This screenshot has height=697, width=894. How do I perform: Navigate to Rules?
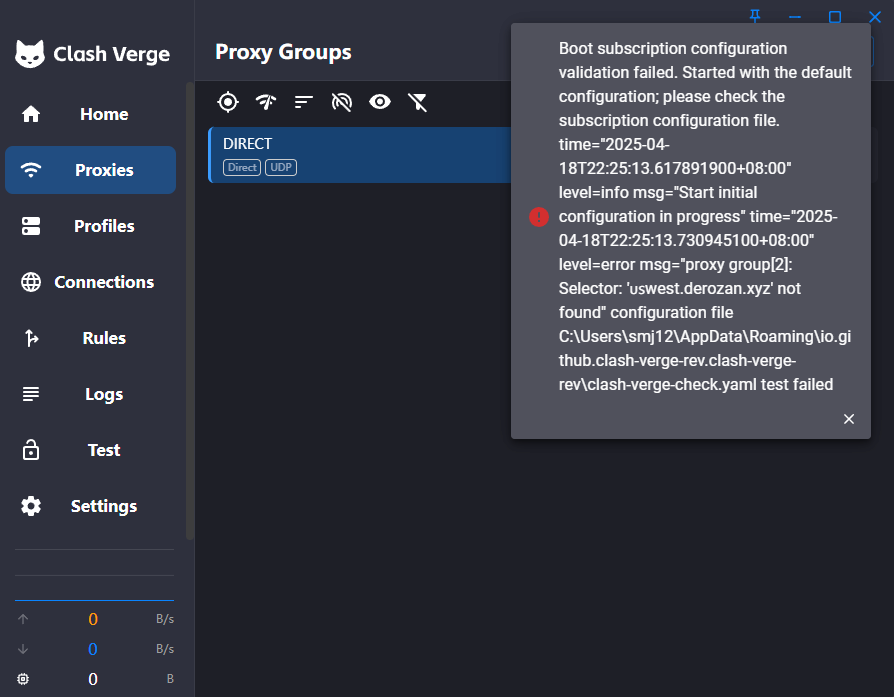91,338
